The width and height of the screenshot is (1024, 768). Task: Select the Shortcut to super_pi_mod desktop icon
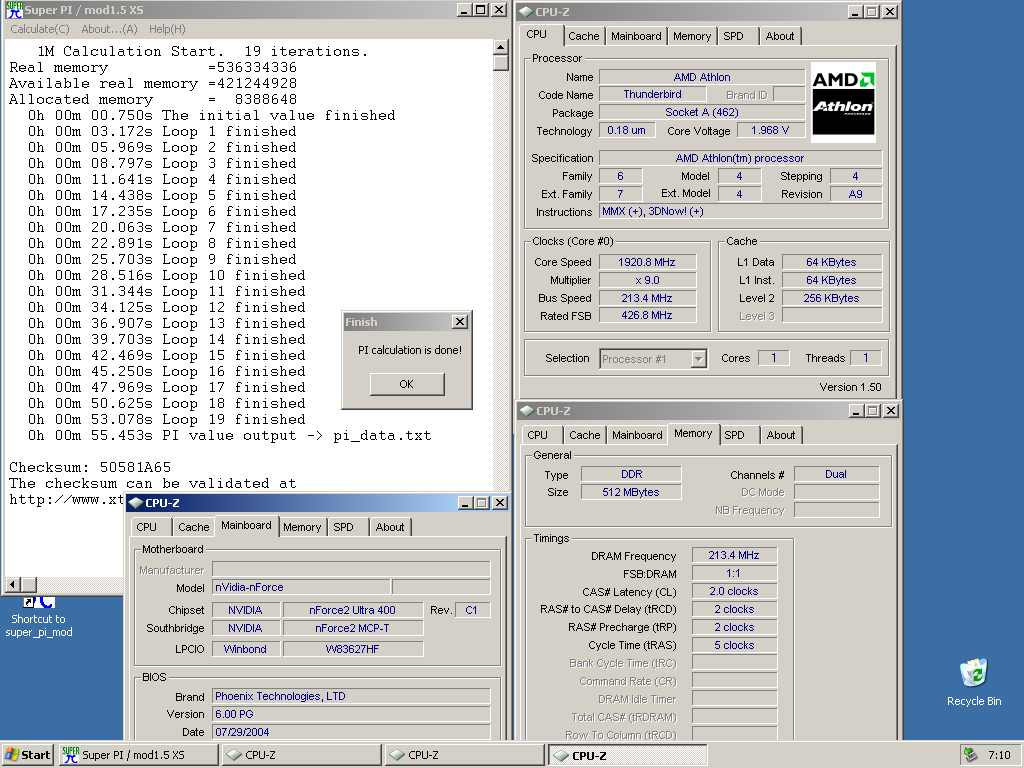pyautogui.click(x=39, y=618)
